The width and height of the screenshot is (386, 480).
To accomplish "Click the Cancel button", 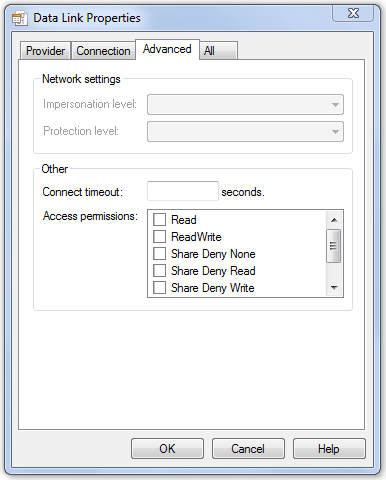I will (248, 449).
